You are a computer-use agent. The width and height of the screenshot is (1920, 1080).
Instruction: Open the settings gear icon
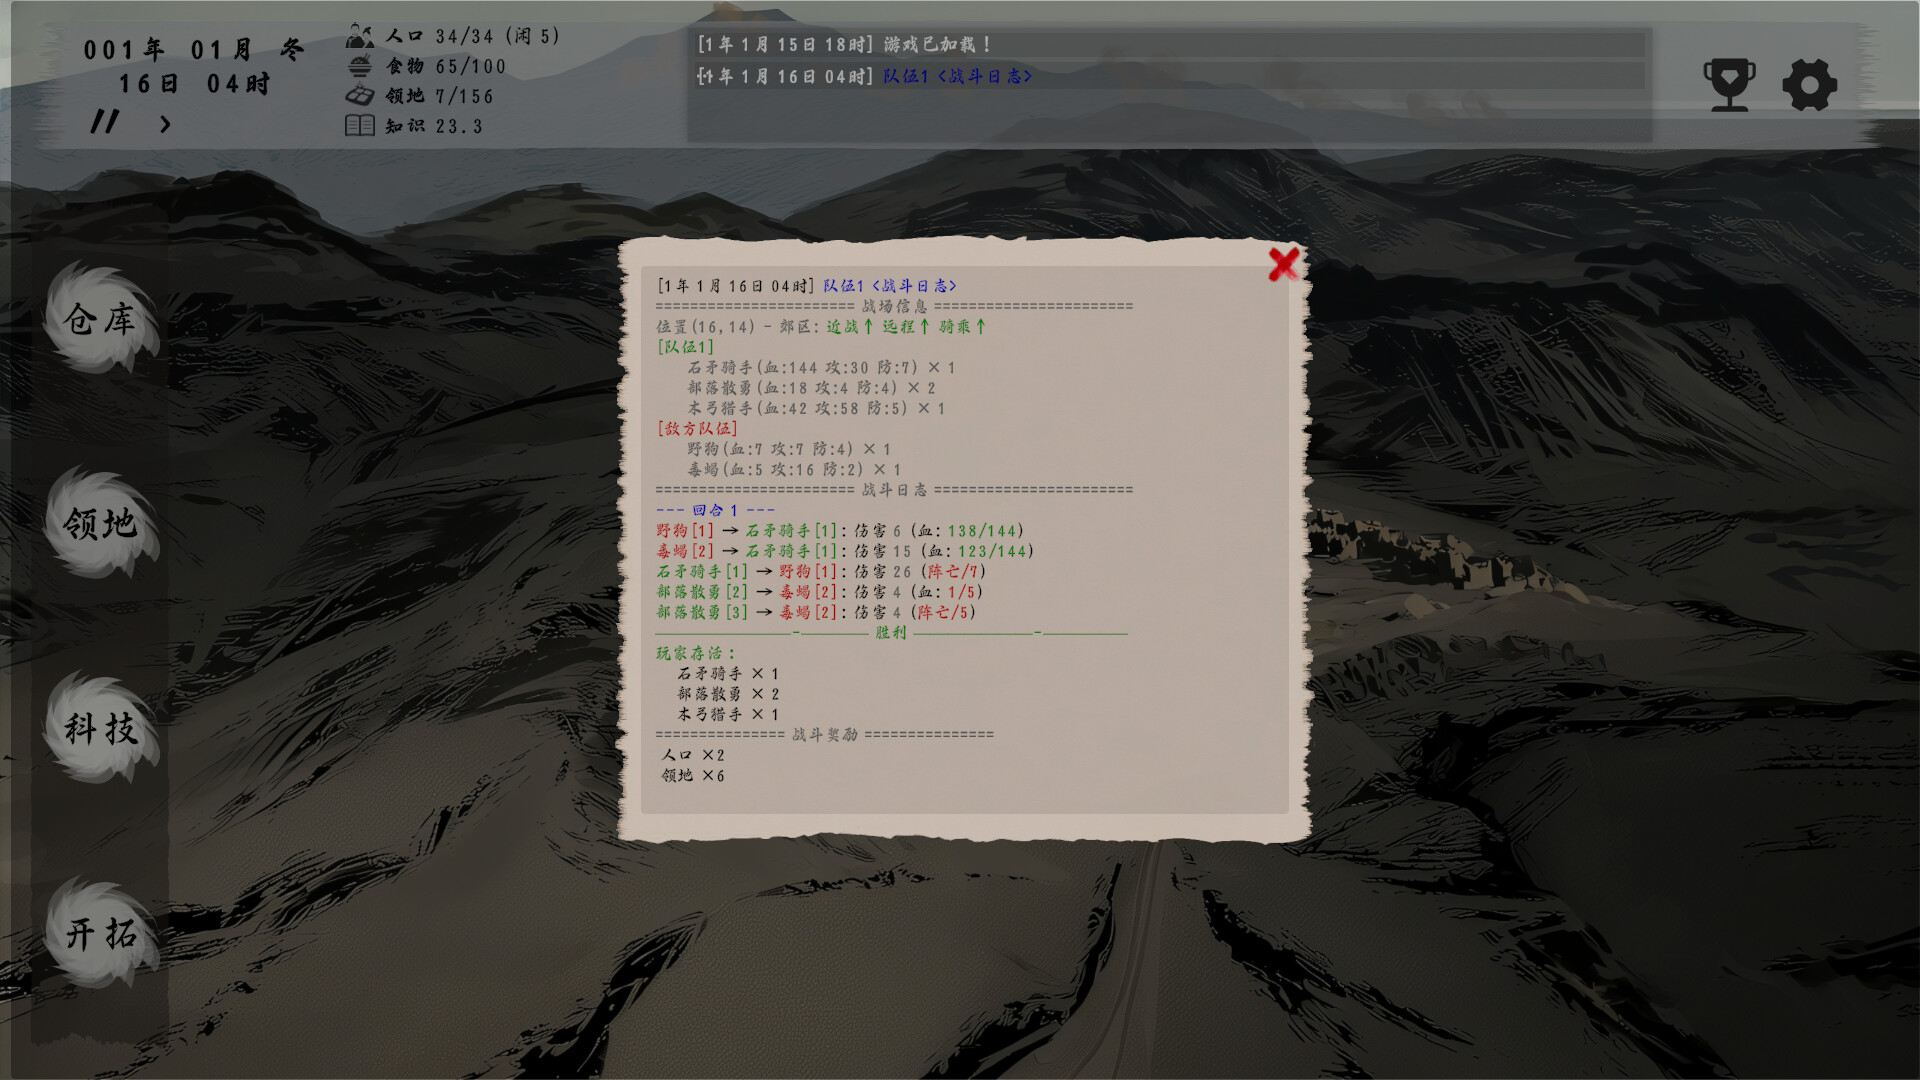1809,85
